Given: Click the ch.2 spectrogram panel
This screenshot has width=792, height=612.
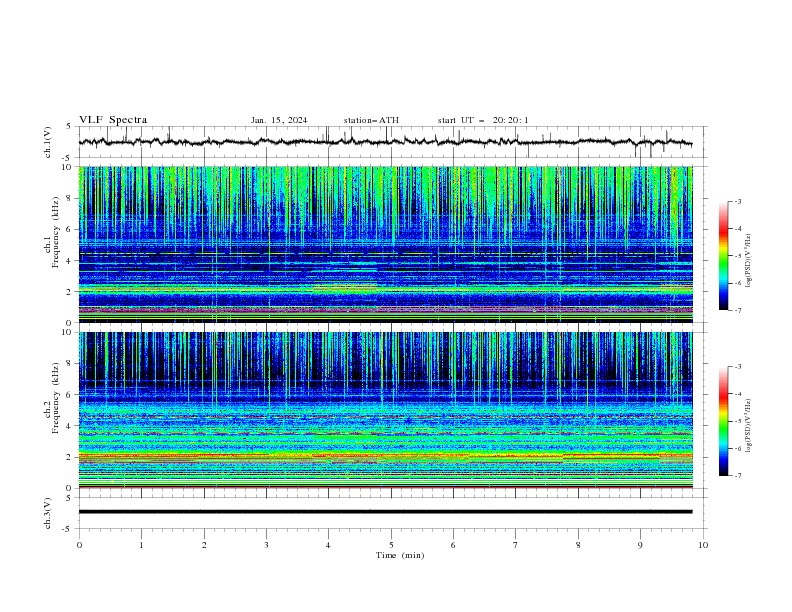Looking at the screenshot, I should pos(385,410).
